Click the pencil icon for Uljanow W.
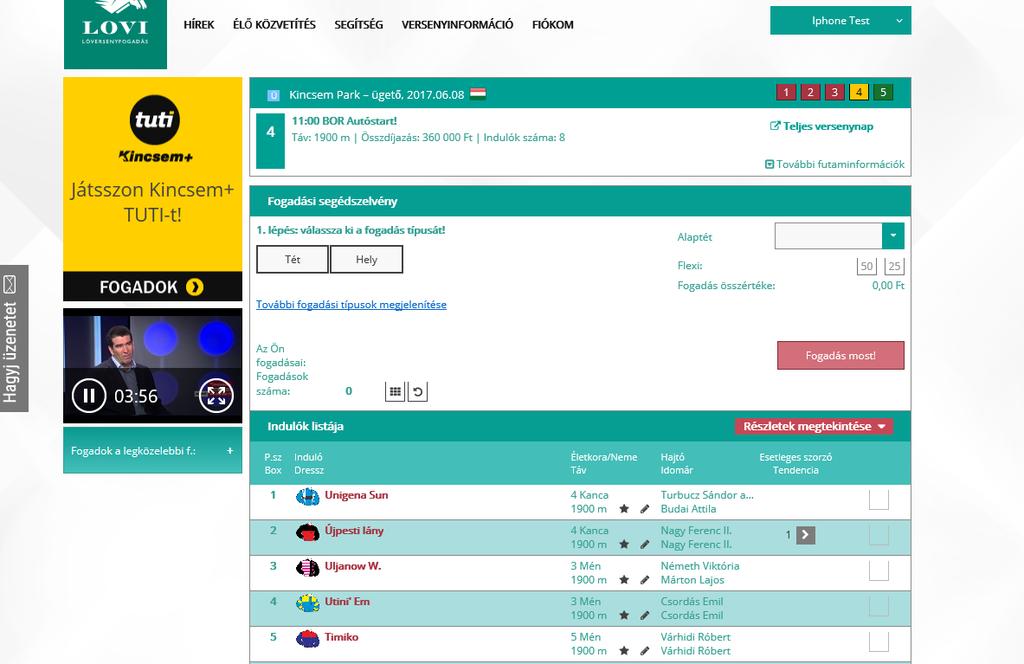 (645, 580)
